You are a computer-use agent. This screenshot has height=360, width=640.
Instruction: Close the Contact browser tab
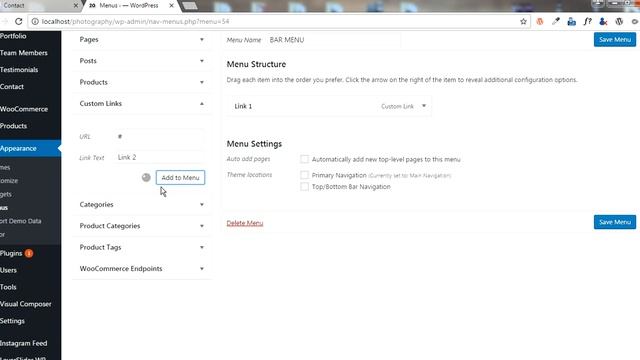[76, 6]
